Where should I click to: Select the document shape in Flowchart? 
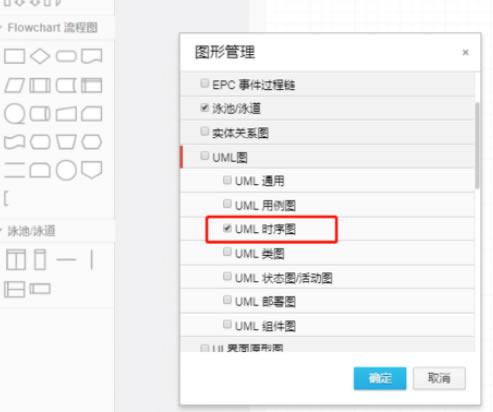point(92,56)
